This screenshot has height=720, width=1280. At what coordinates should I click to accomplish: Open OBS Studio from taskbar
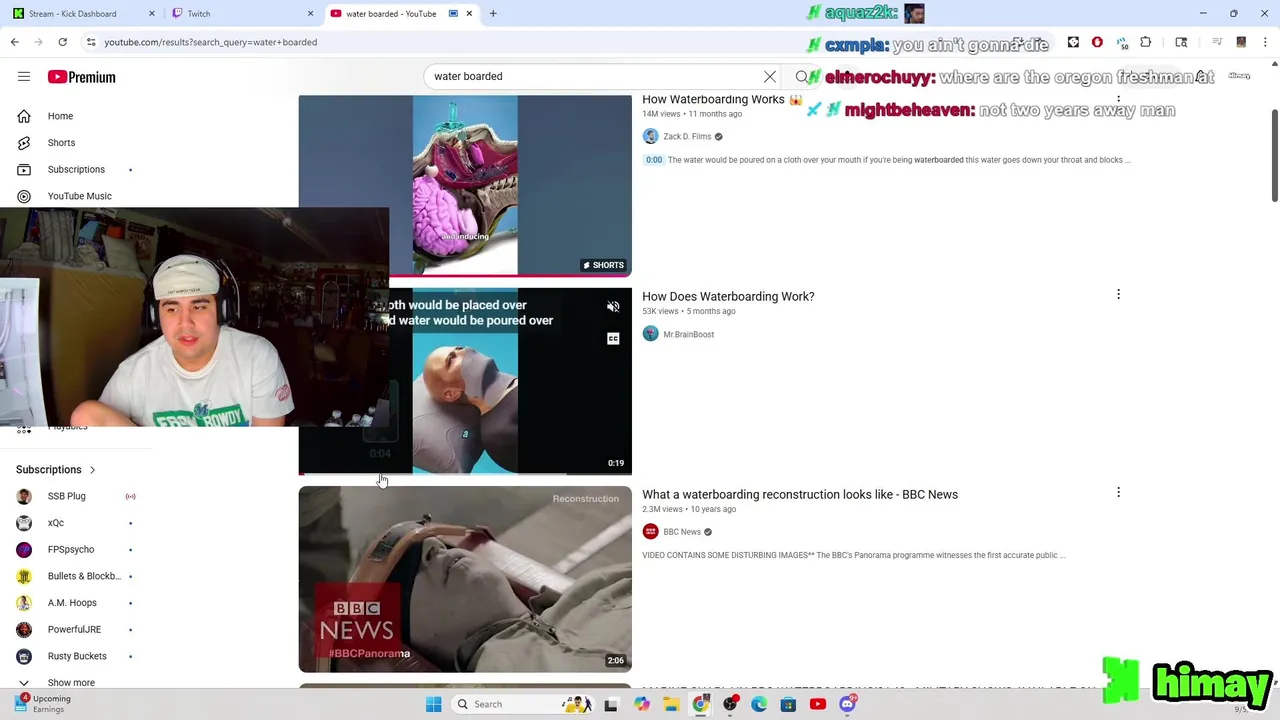(730, 704)
